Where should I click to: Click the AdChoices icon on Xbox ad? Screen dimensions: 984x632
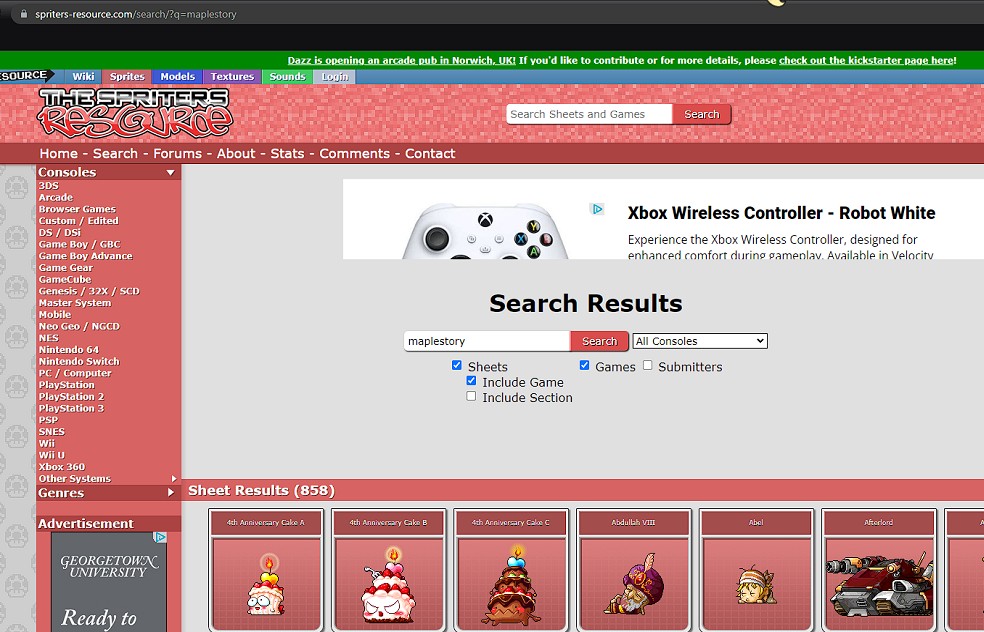pyautogui.click(x=597, y=209)
